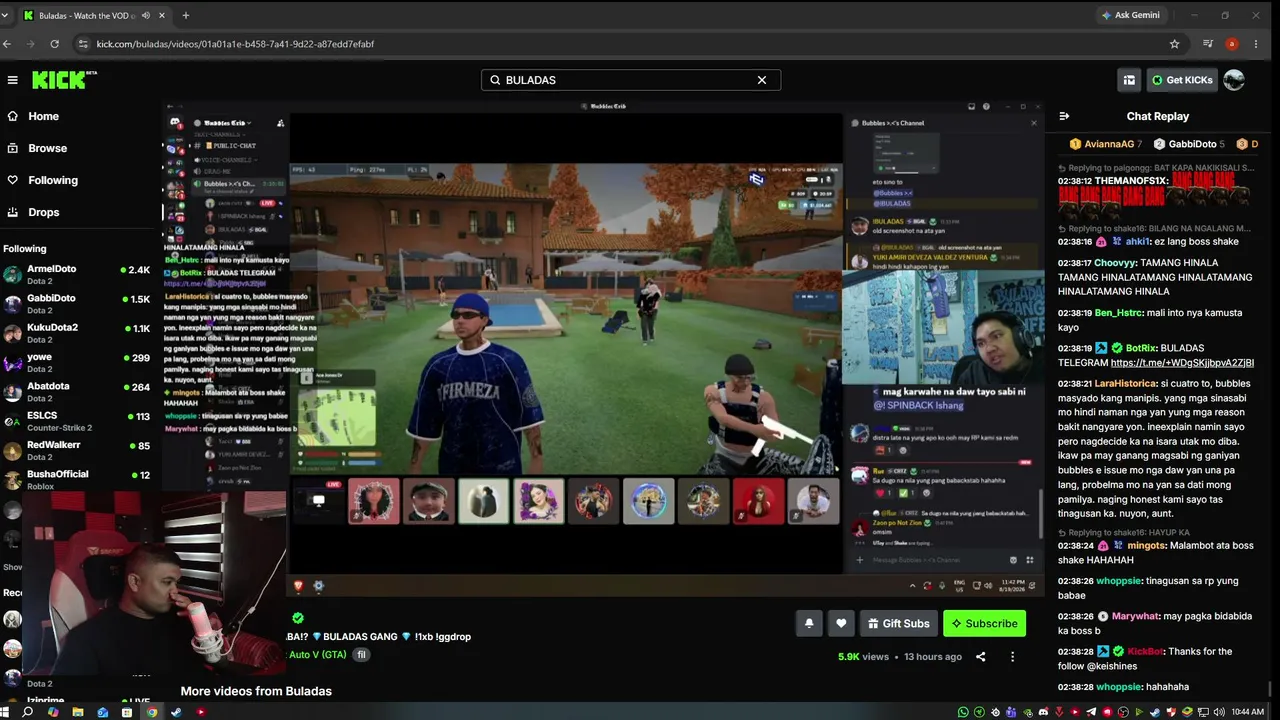Collapse the Chat Replay panel
Image resolution: width=1280 pixels, height=720 pixels.
point(1064,116)
